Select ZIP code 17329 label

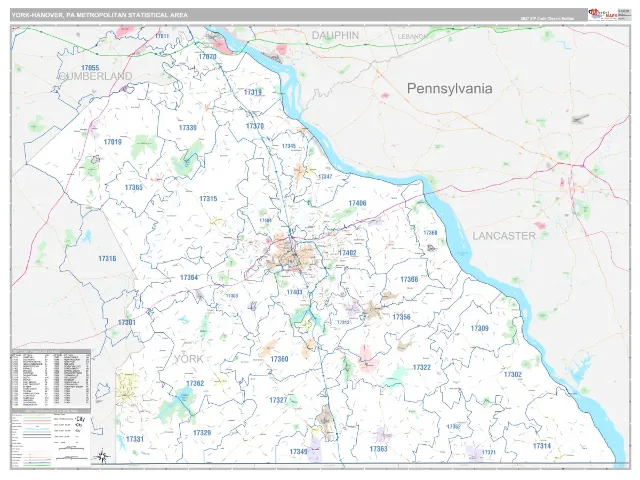[x=202, y=433]
